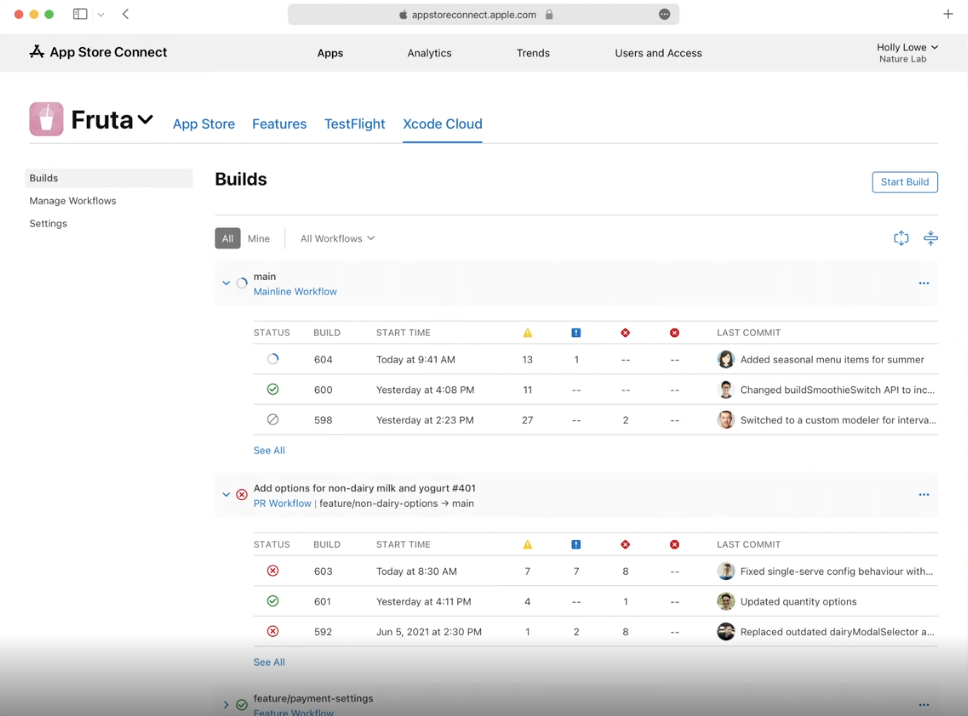The image size is (968, 716).
Task: Click See All under PR #401 builds
Action: 269,662
